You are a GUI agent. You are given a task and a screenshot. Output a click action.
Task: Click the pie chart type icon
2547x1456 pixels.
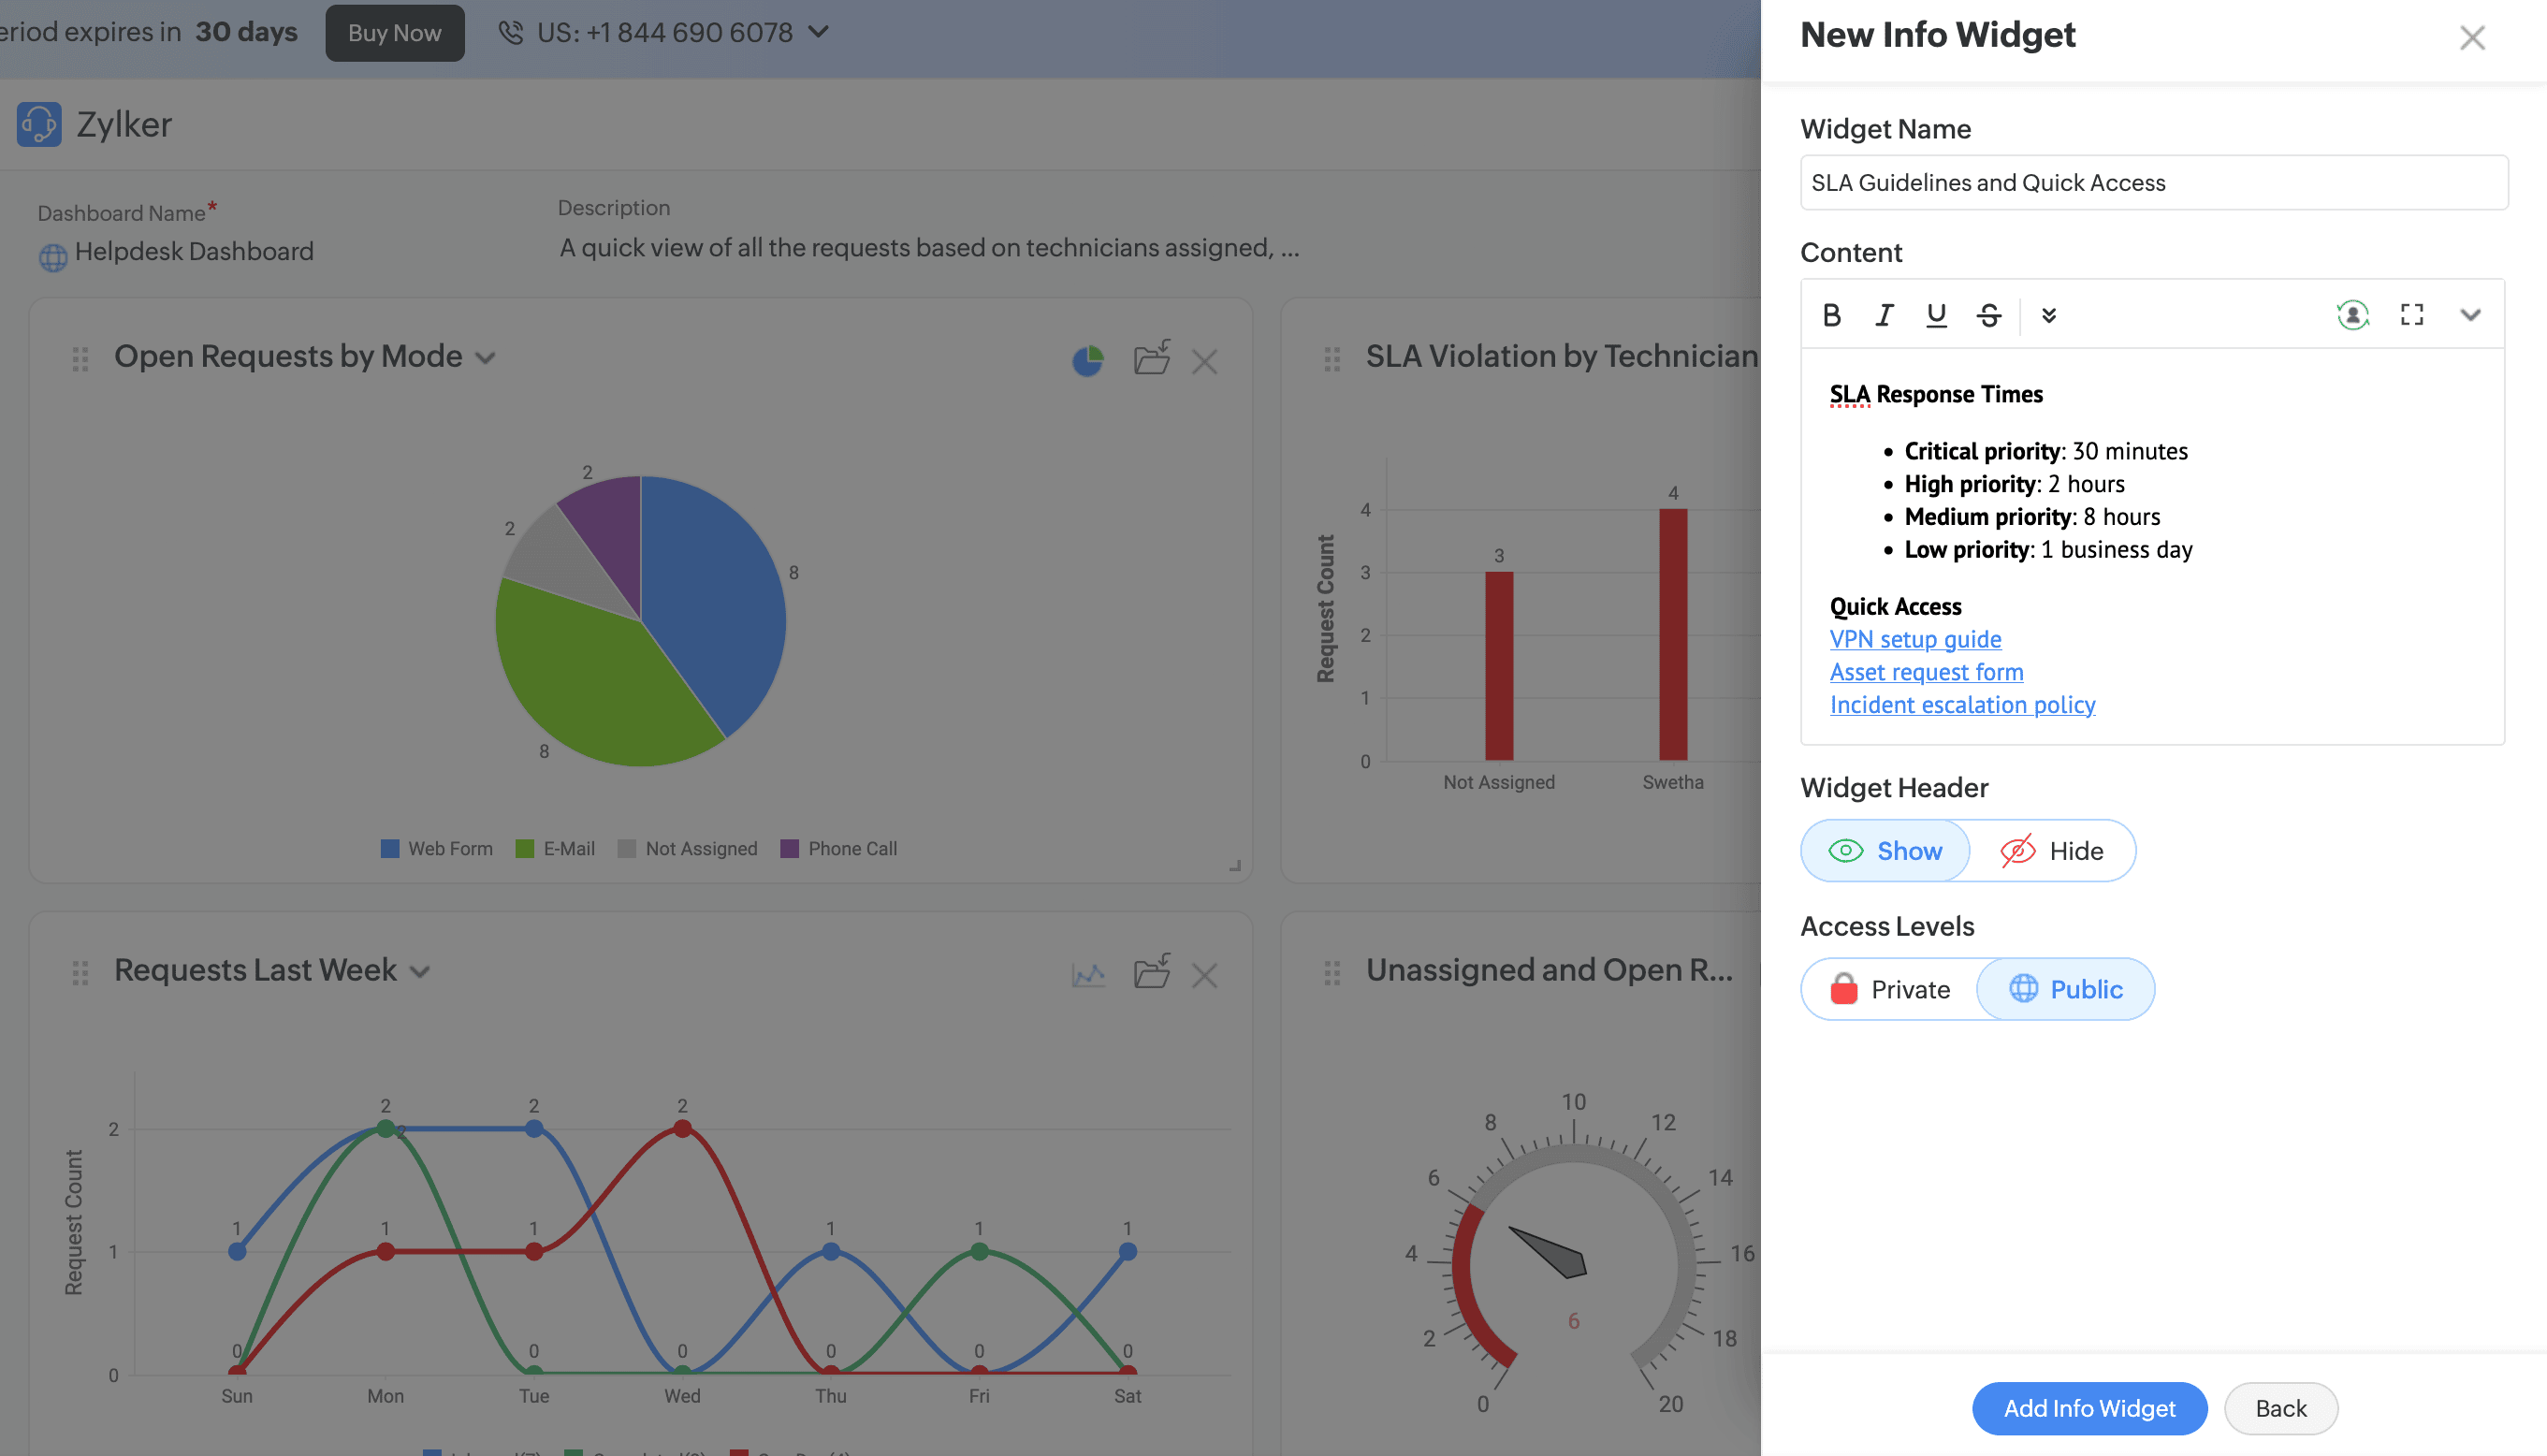tap(1087, 360)
